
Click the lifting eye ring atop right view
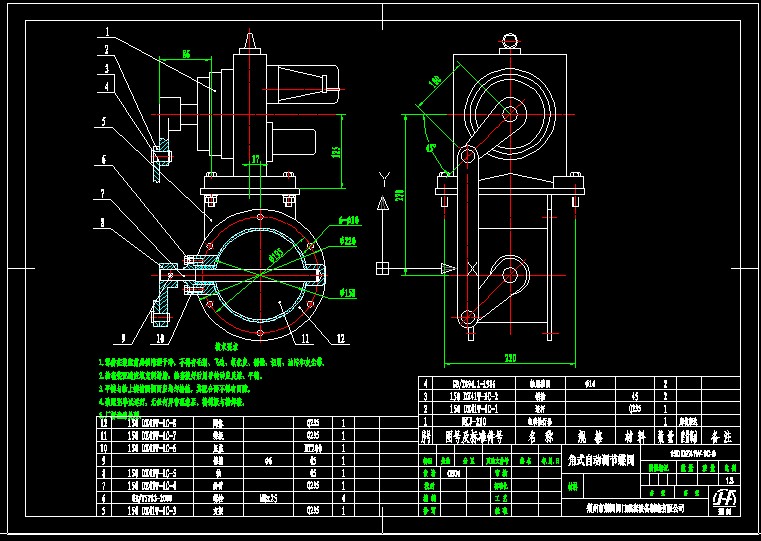[511, 41]
